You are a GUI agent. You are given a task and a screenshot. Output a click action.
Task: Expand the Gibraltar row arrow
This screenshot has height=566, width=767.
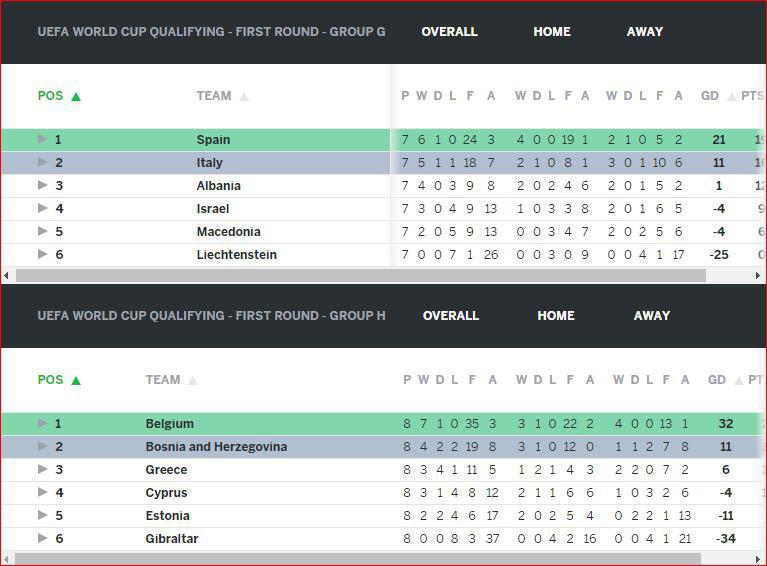[x=42, y=539]
